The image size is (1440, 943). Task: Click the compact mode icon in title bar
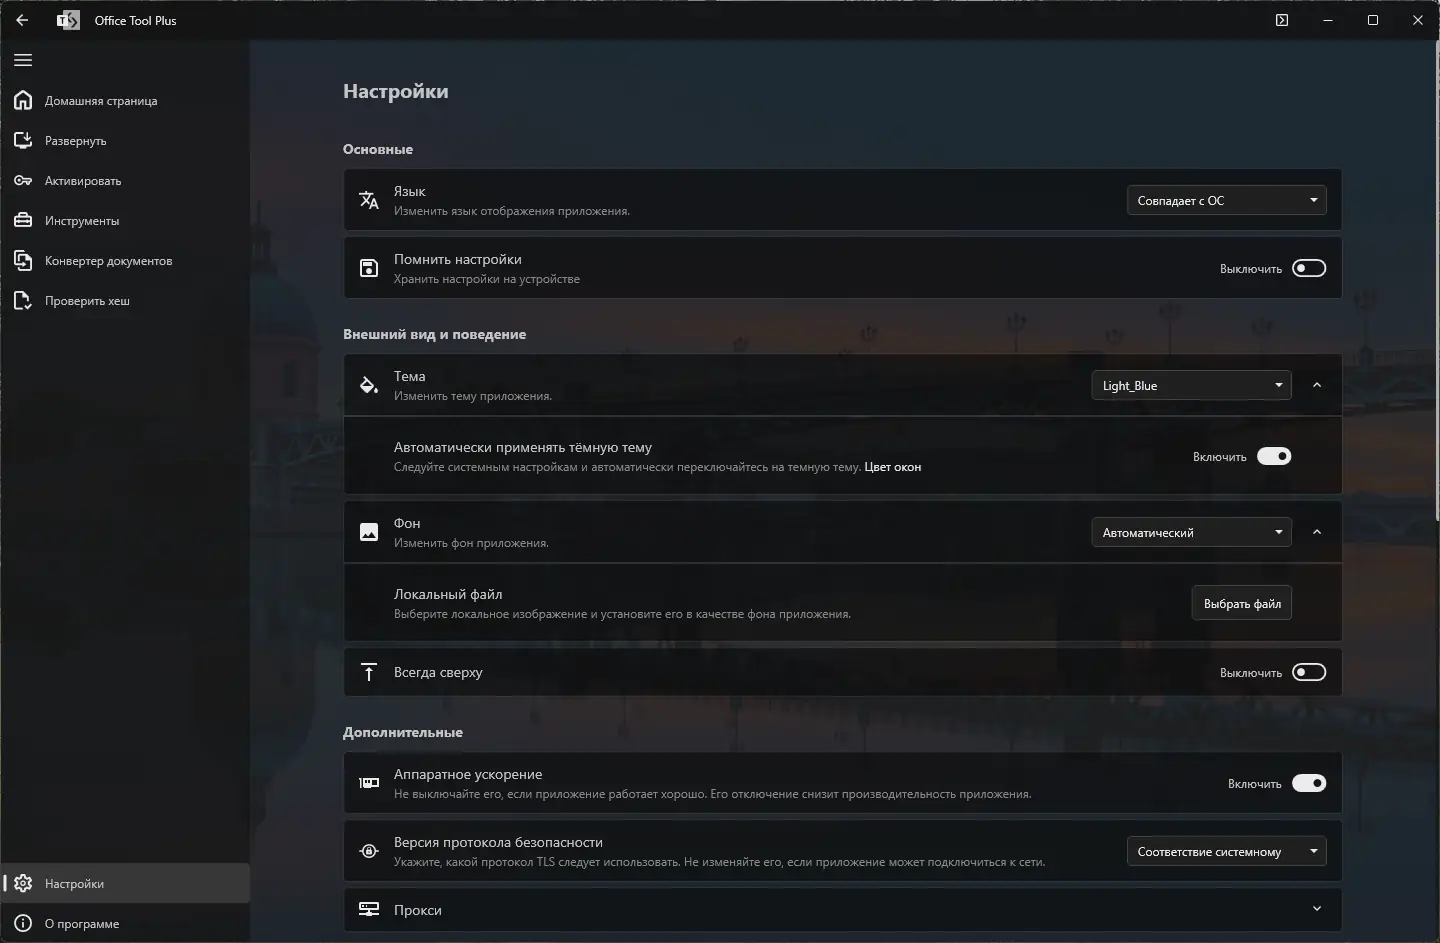1282,20
